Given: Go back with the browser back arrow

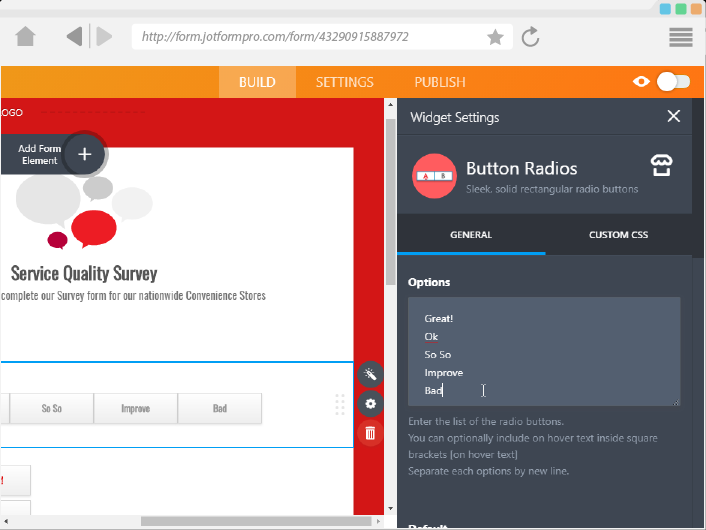Looking at the screenshot, I should click(75, 37).
